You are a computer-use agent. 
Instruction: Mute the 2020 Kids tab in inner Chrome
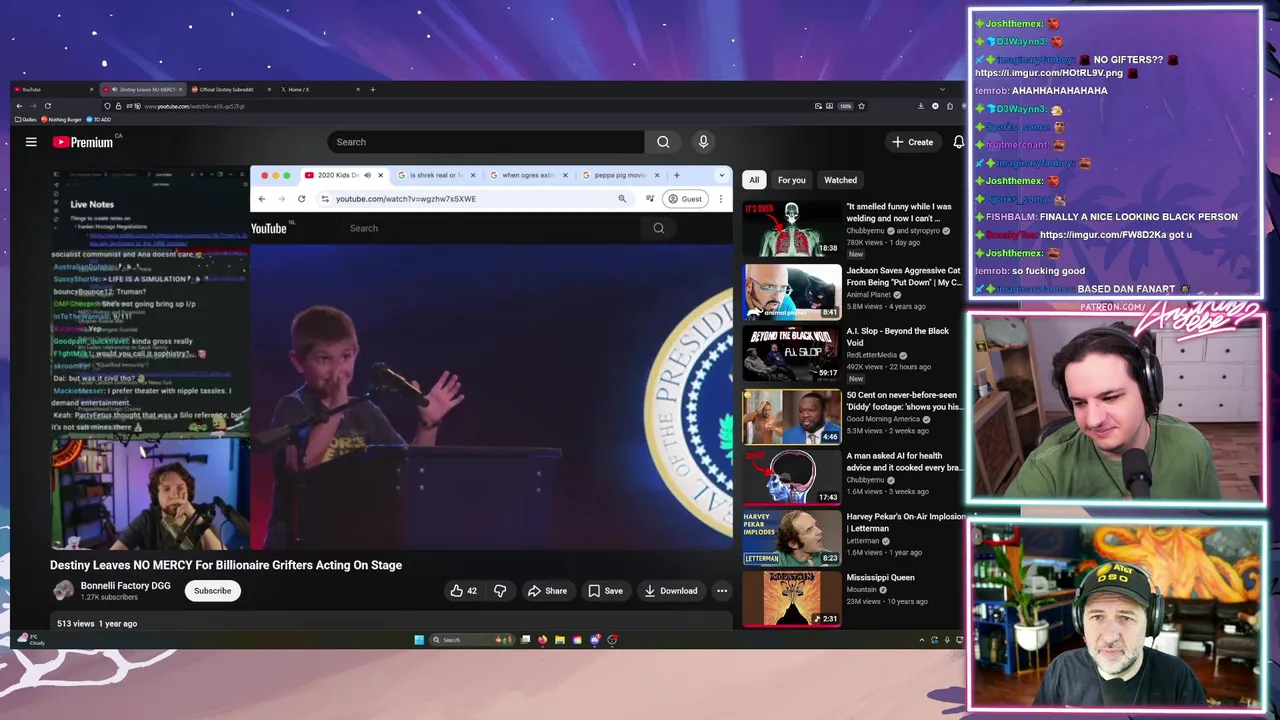[367, 175]
